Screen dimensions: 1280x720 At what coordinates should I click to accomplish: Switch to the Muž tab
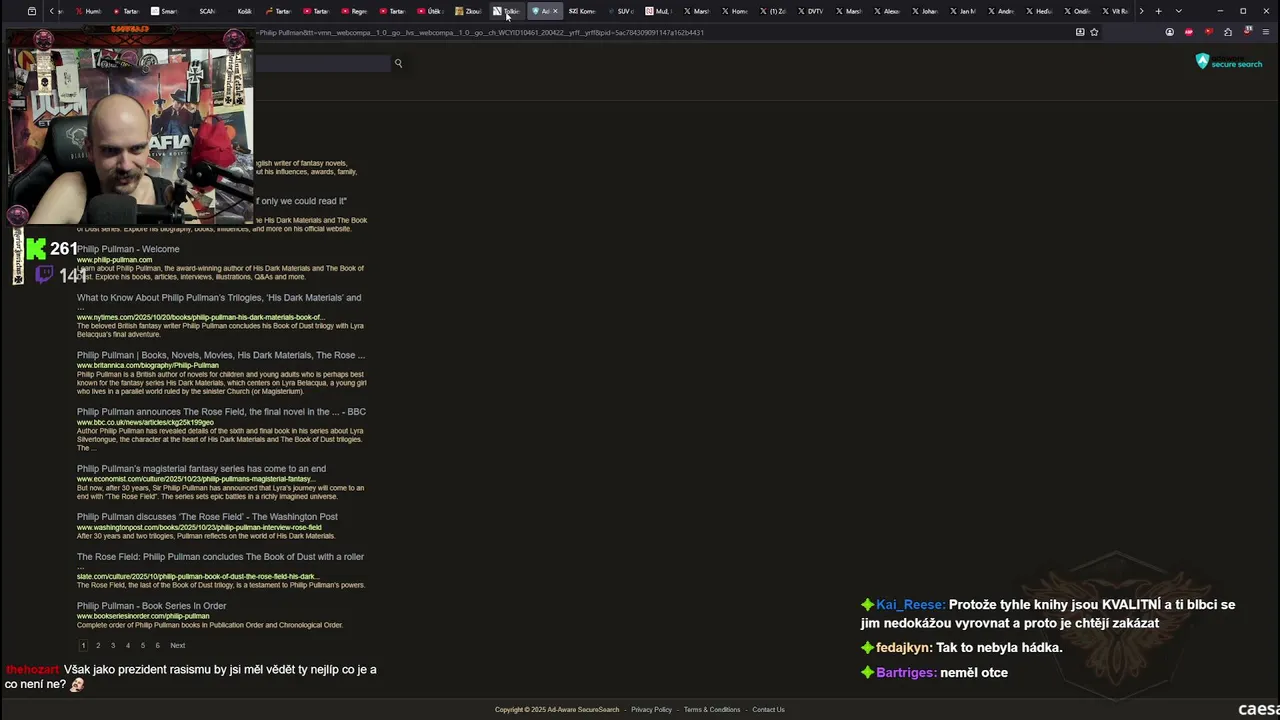click(x=658, y=11)
